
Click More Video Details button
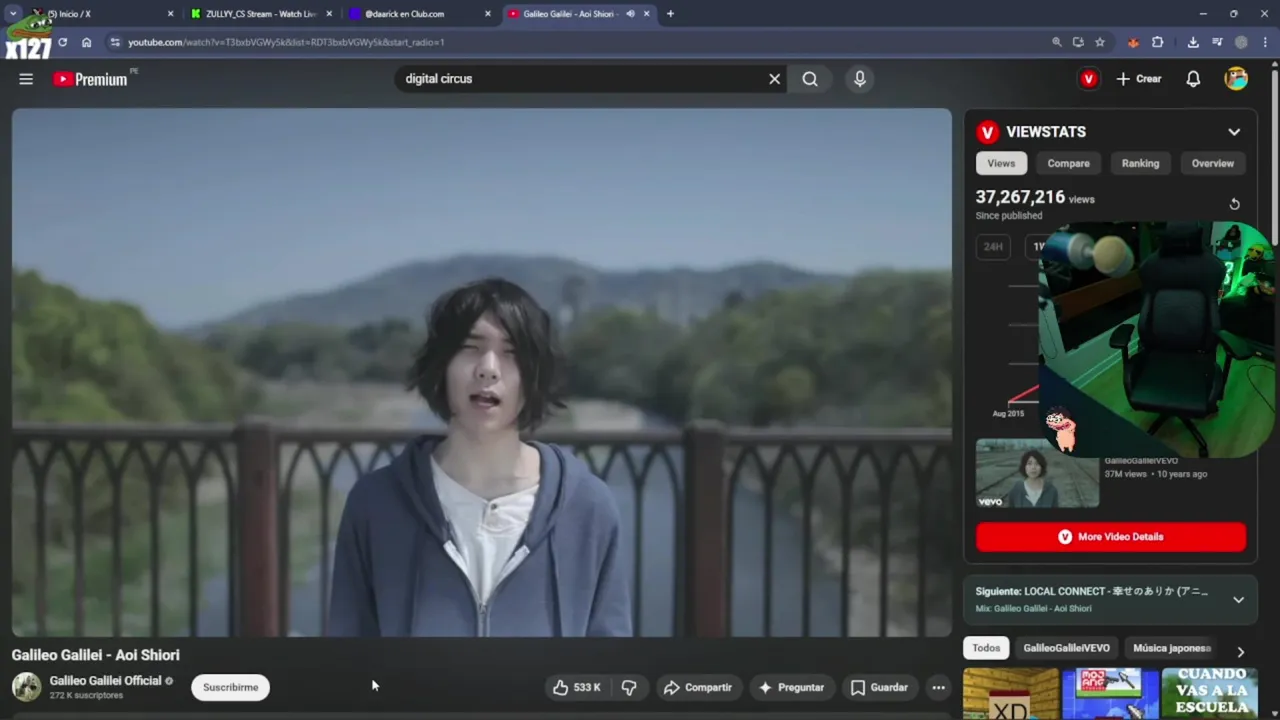[1111, 537]
